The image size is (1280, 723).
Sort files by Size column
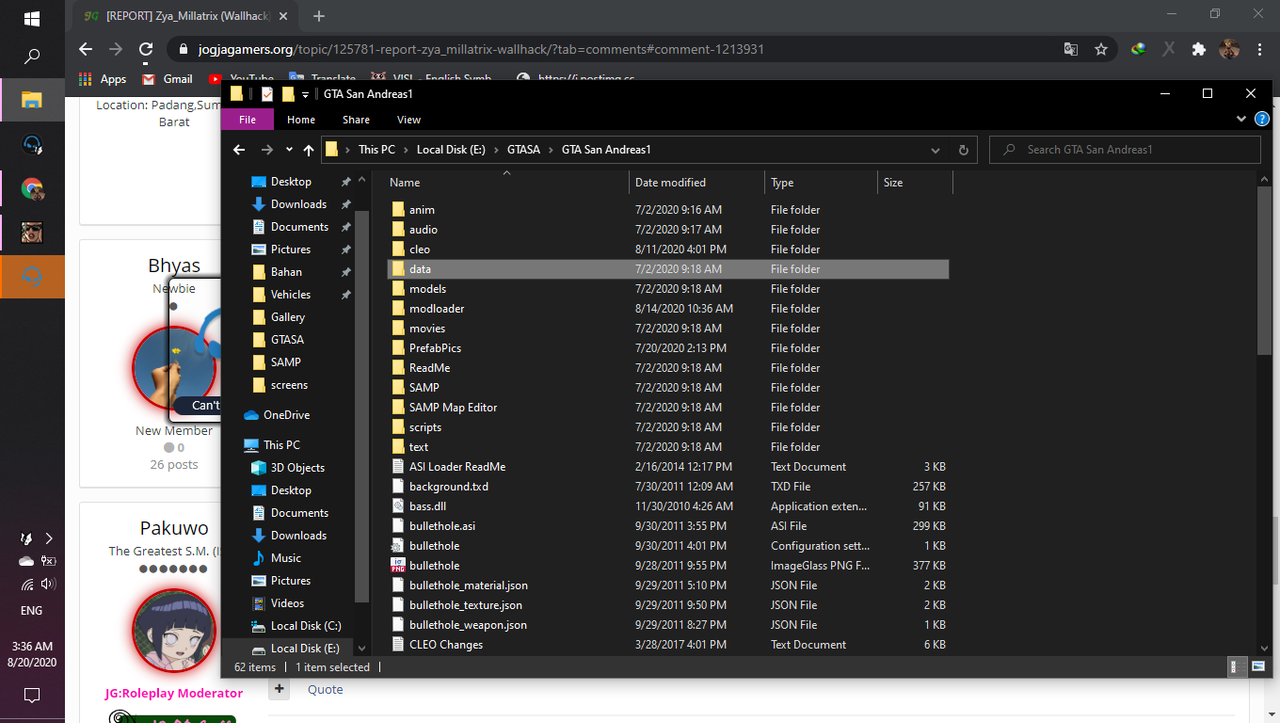[x=914, y=183]
